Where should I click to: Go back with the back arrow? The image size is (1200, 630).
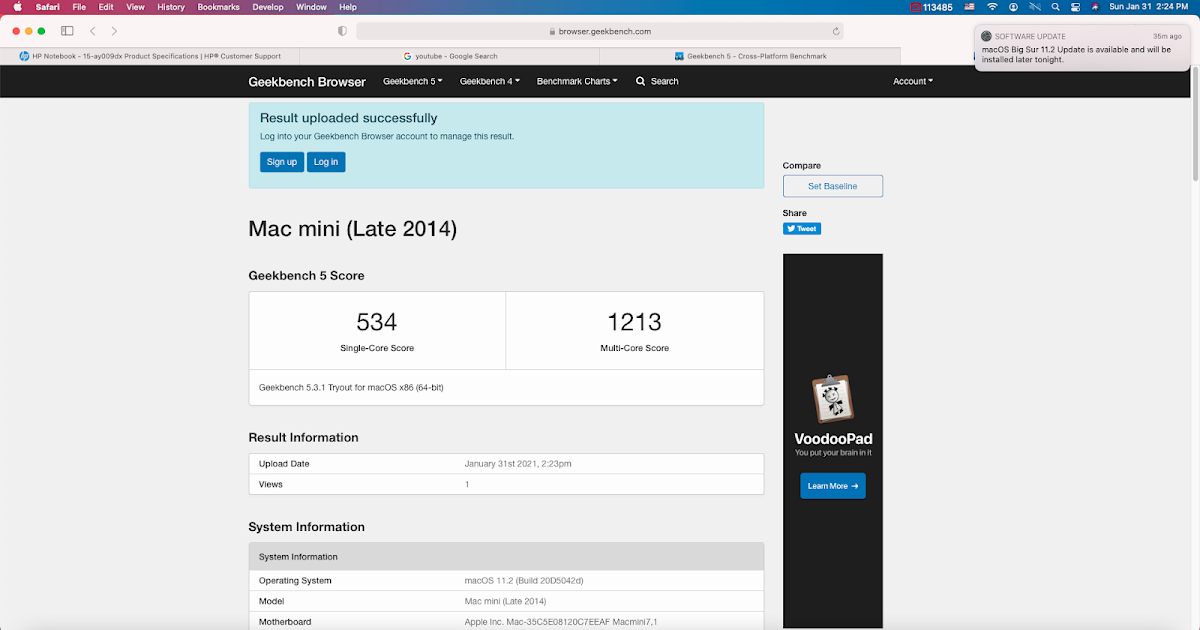pyautogui.click(x=93, y=31)
